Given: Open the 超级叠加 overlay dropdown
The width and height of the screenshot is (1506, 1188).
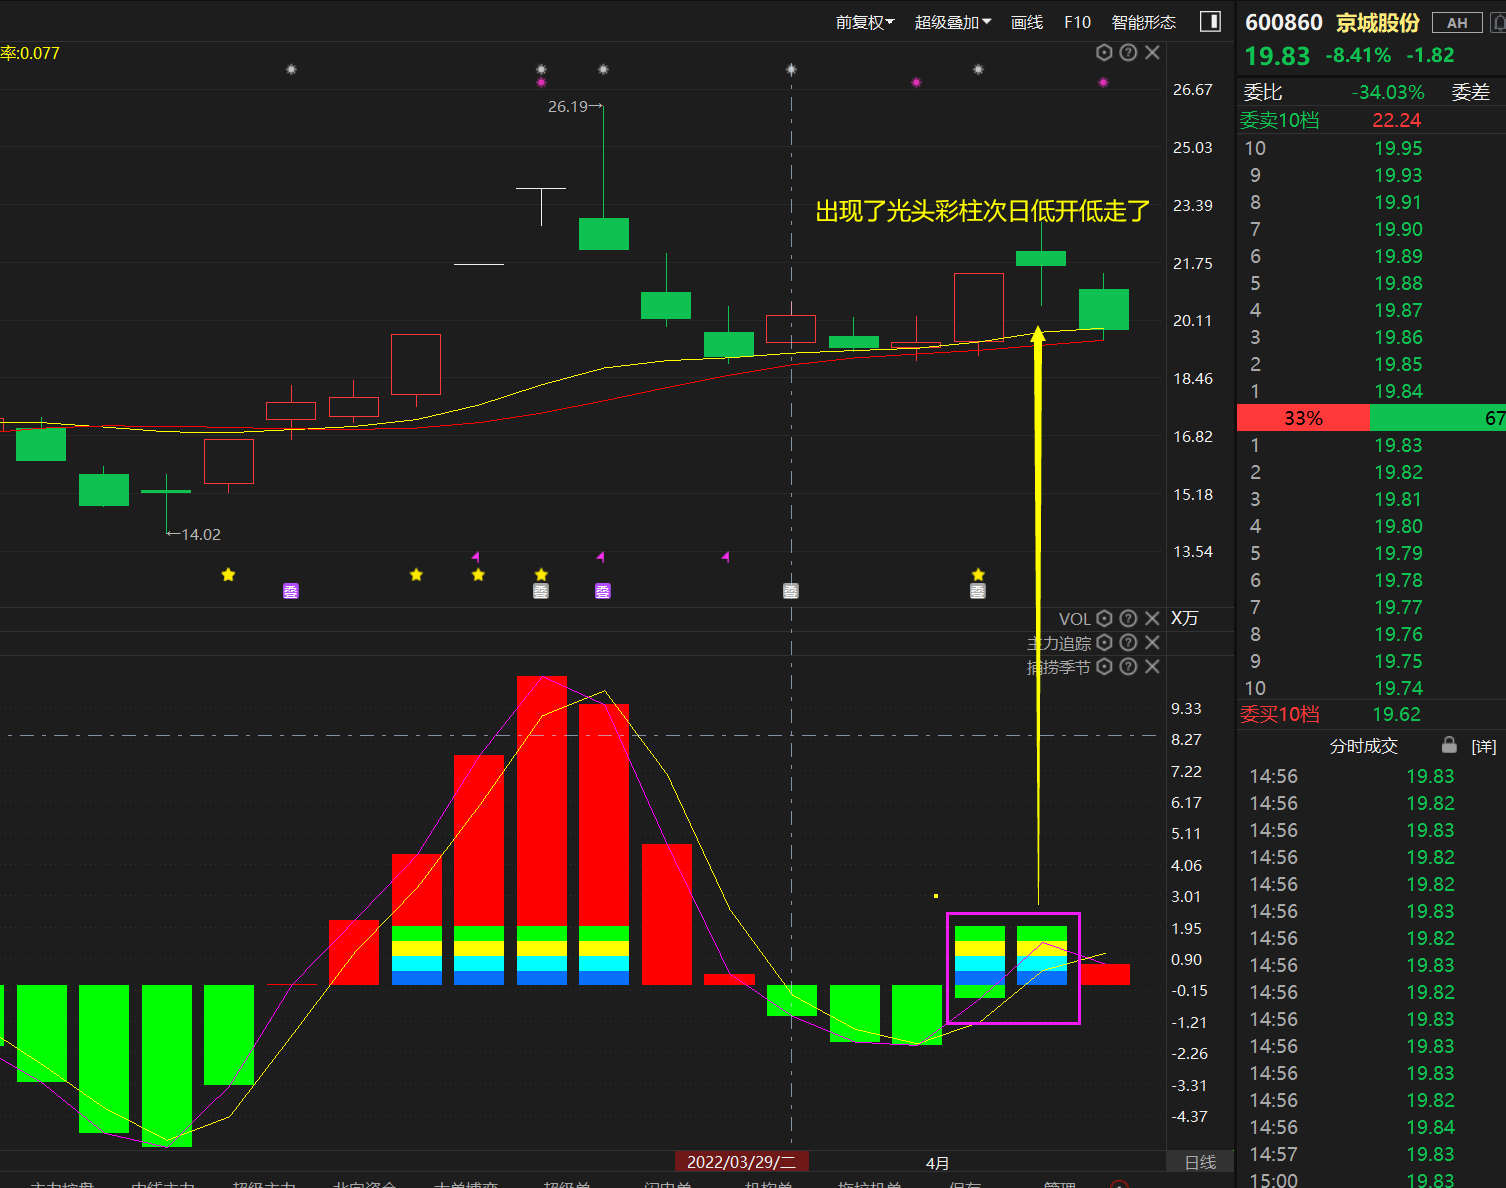Looking at the screenshot, I should pos(953,22).
